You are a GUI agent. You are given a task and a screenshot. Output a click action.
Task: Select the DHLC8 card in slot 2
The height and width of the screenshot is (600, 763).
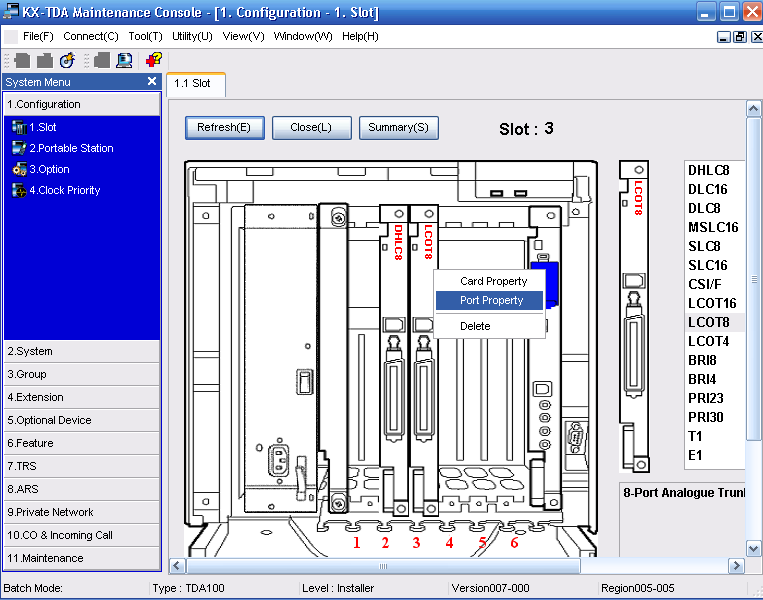pyautogui.click(x=394, y=360)
